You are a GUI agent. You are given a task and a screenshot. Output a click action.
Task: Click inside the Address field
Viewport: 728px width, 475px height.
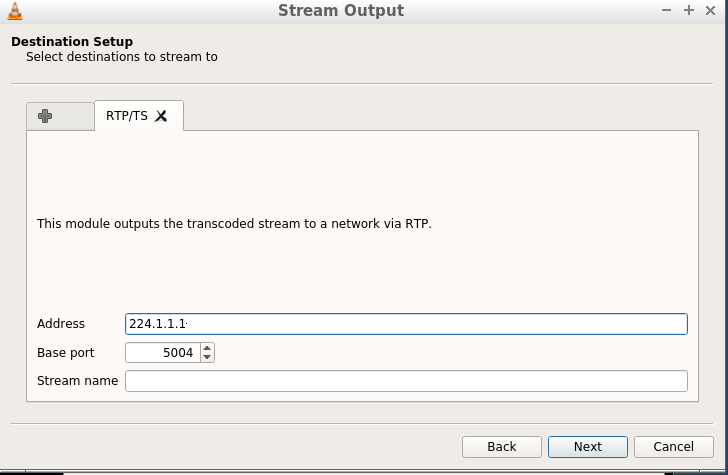(406, 324)
